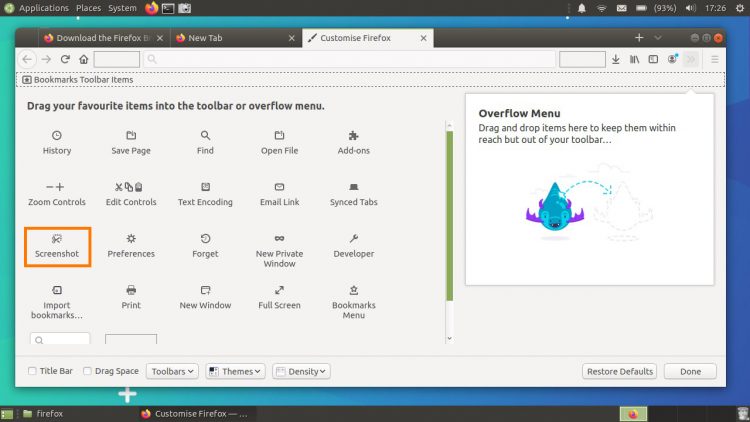750x422 pixels.
Task: Open the Toolbars dropdown
Action: point(172,371)
